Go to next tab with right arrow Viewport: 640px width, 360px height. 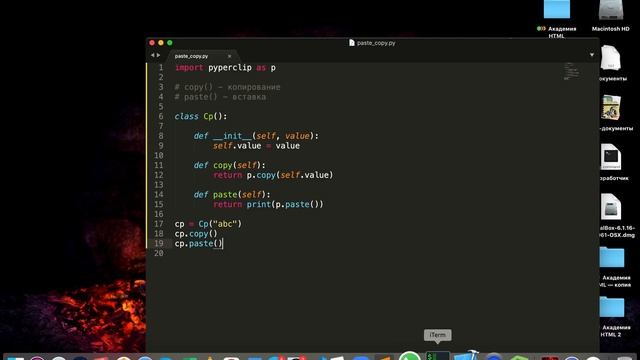(x=158, y=55)
